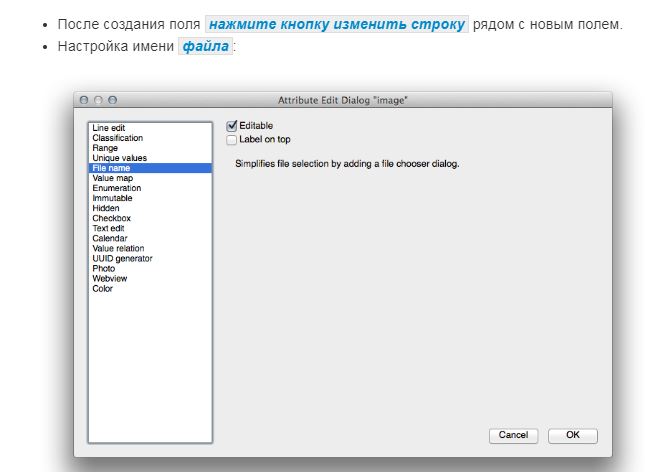Screen dimensions: 645x472
Task: Select Hidden in widget list
Action: (x=150, y=208)
